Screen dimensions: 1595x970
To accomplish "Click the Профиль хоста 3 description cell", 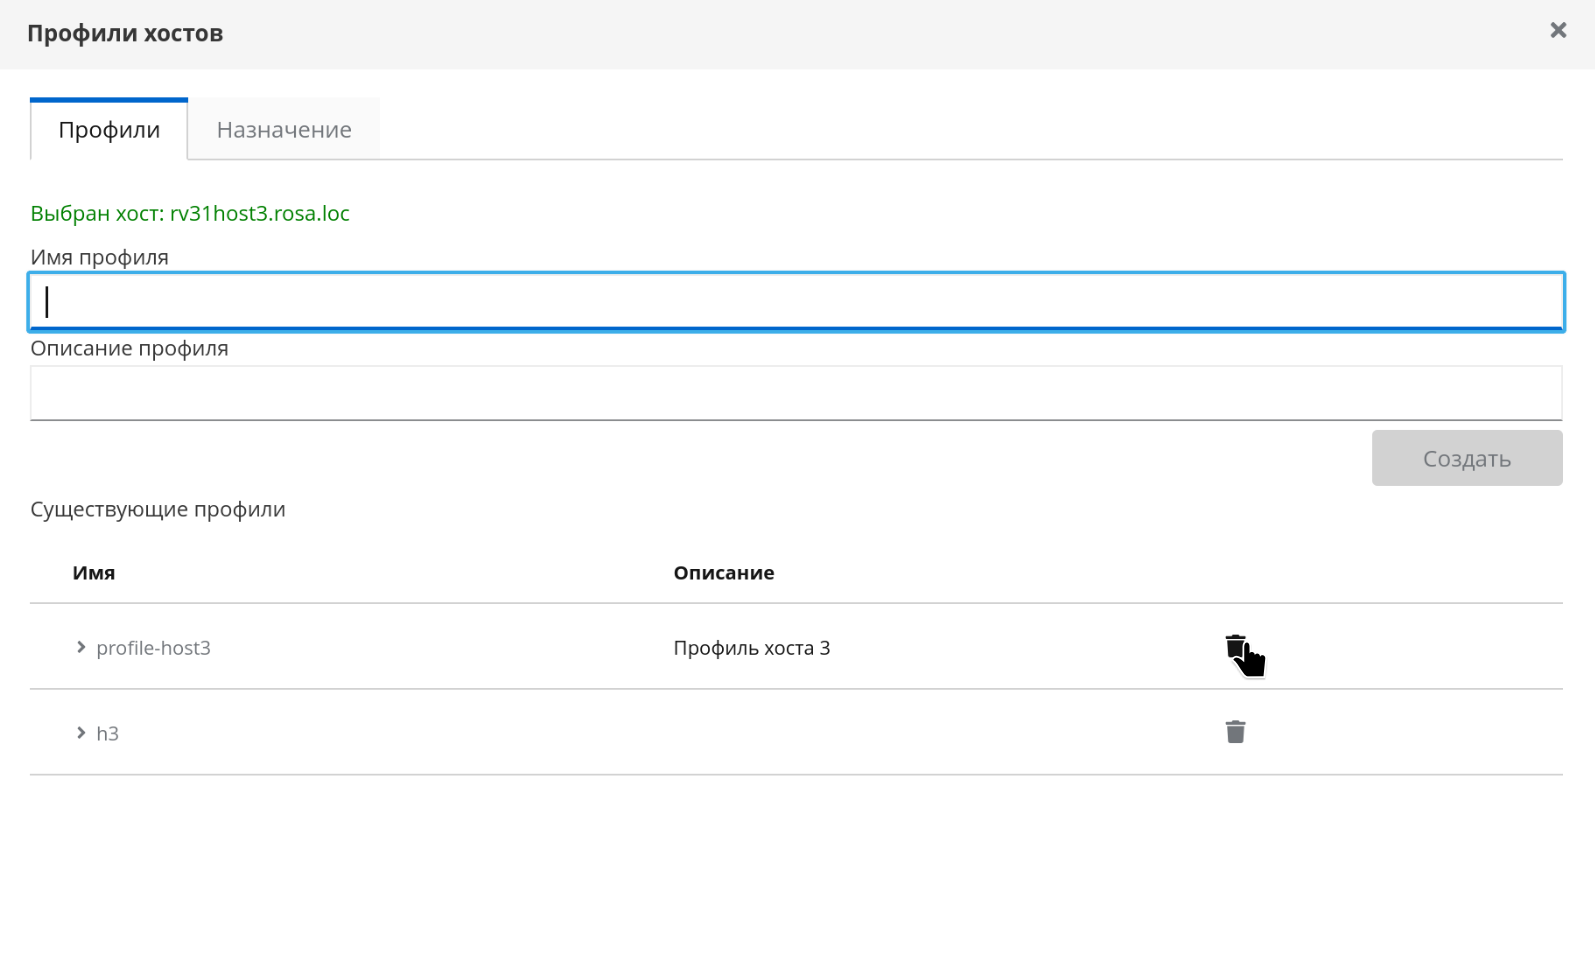I will 751,648.
